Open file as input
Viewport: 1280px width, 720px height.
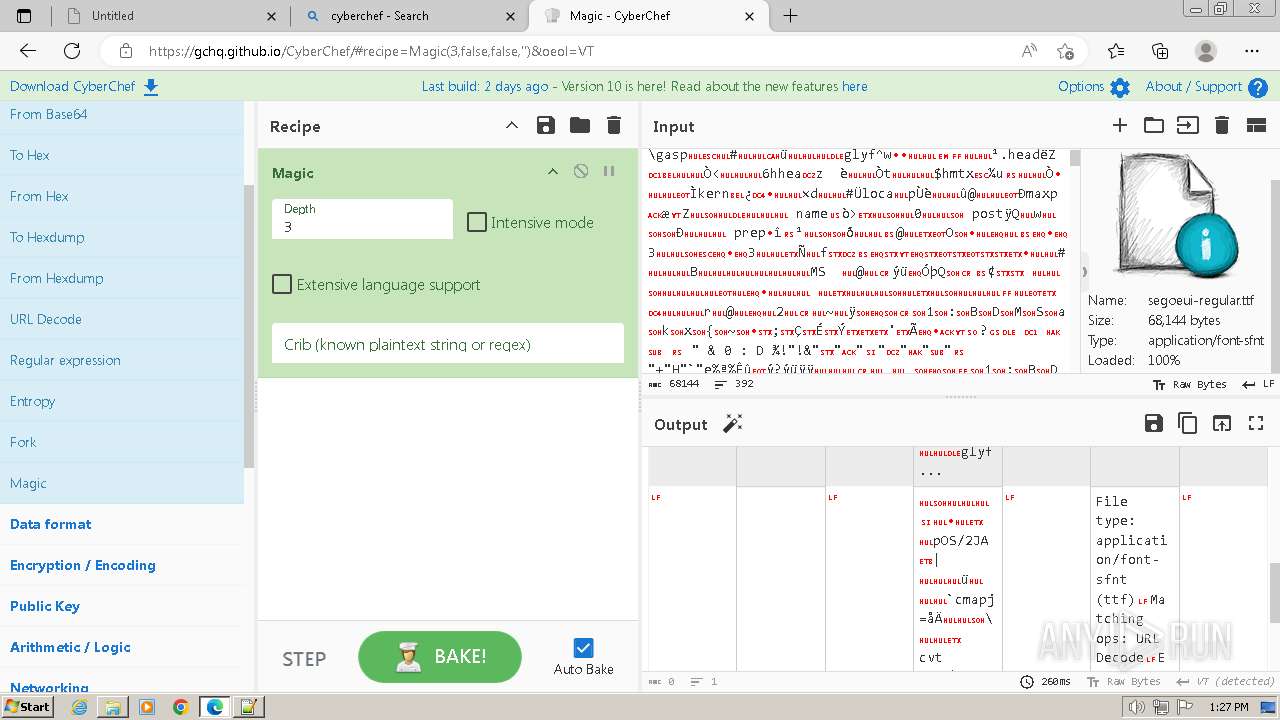click(x=1187, y=125)
